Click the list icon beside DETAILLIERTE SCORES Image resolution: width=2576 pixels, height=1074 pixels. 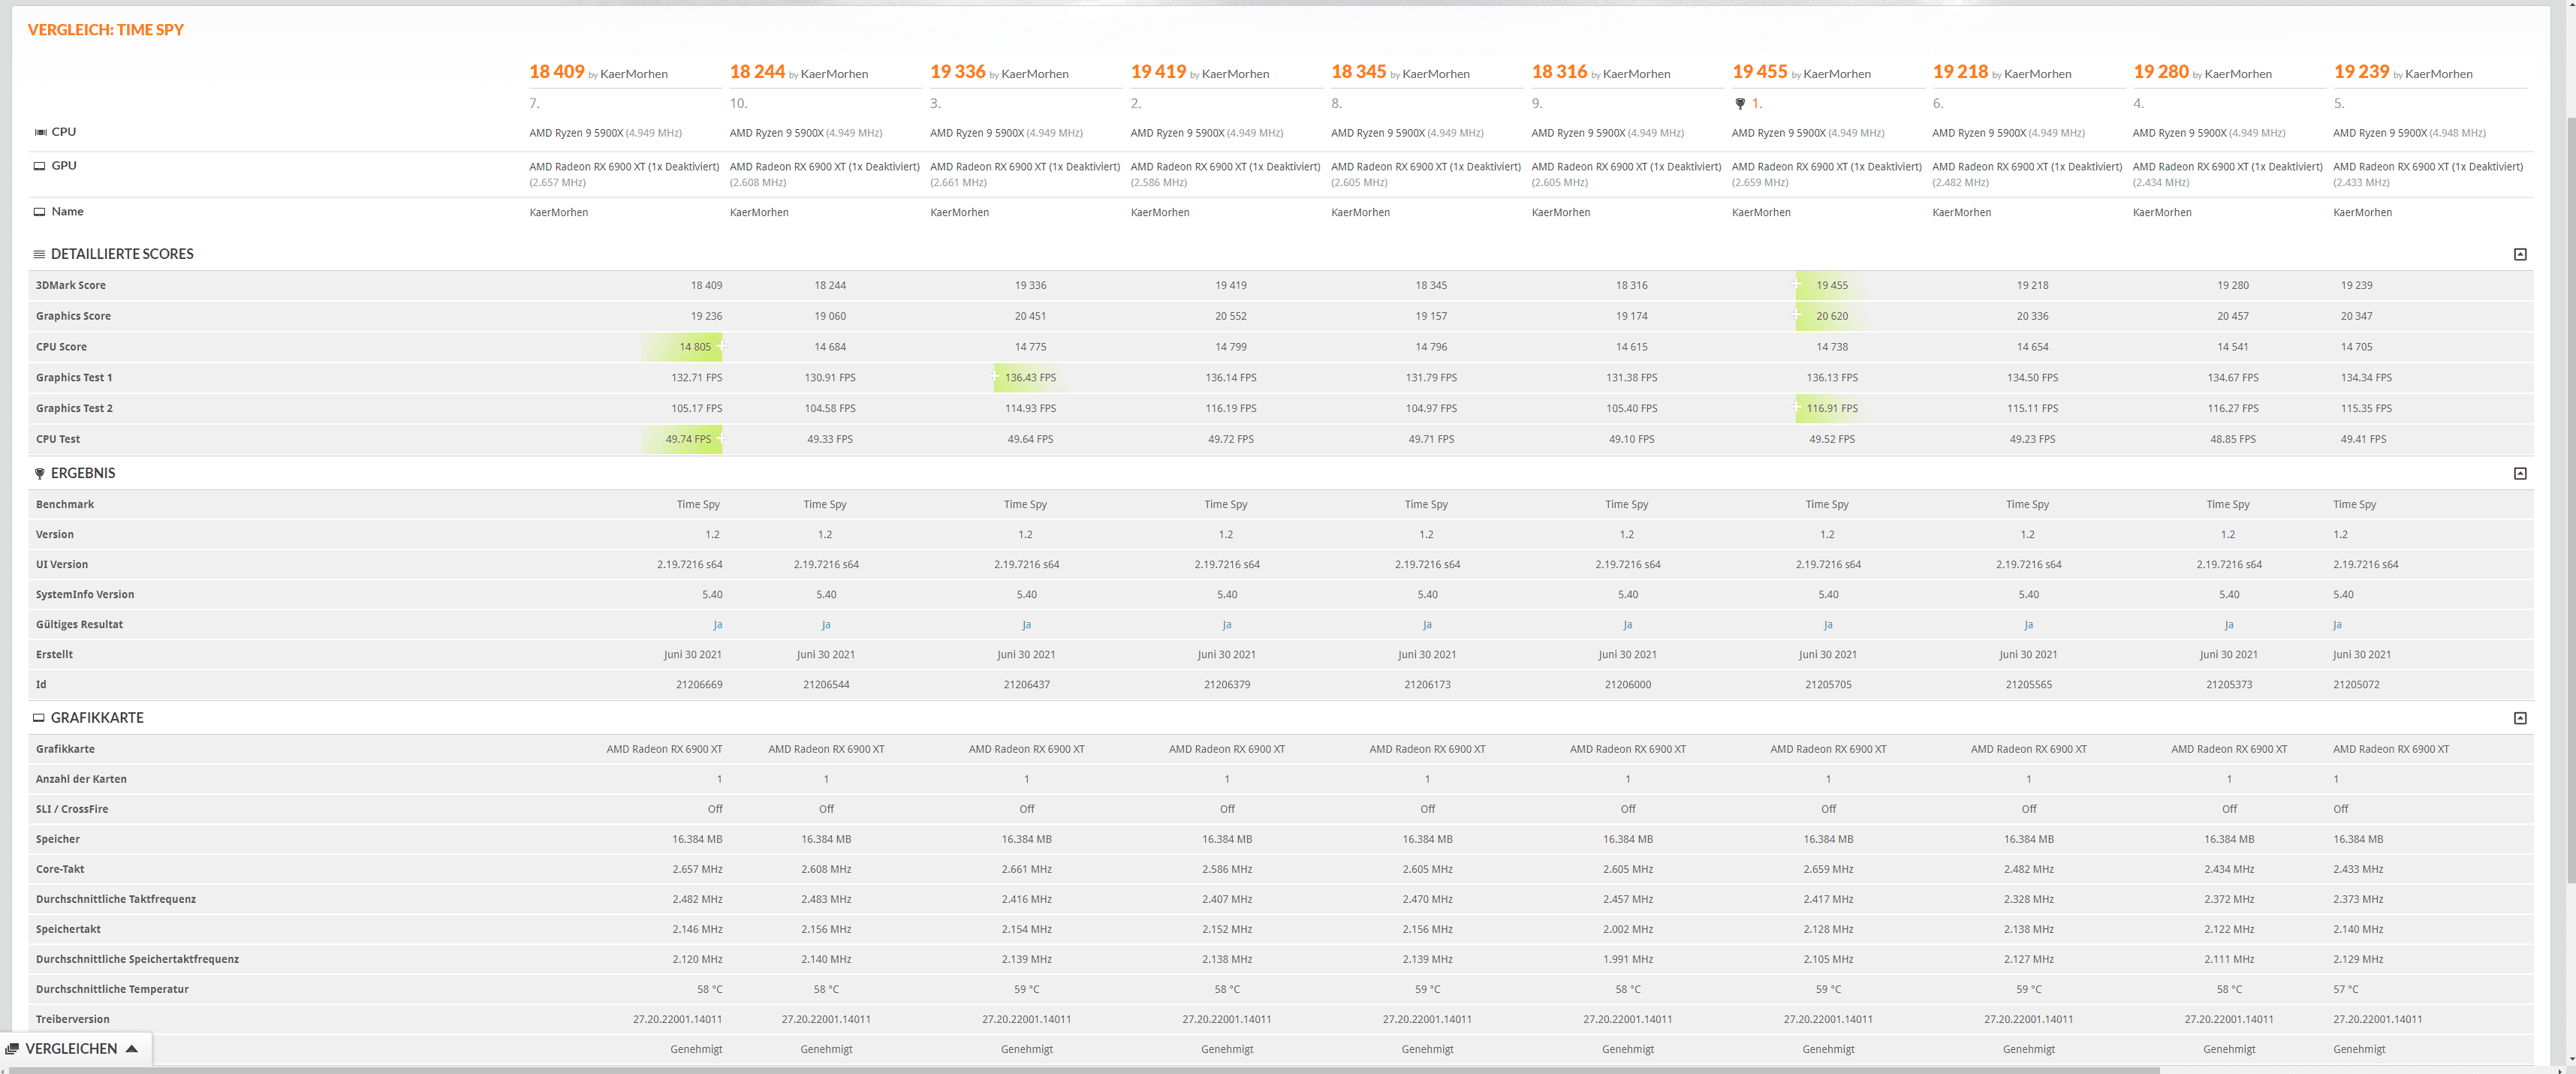point(40,254)
